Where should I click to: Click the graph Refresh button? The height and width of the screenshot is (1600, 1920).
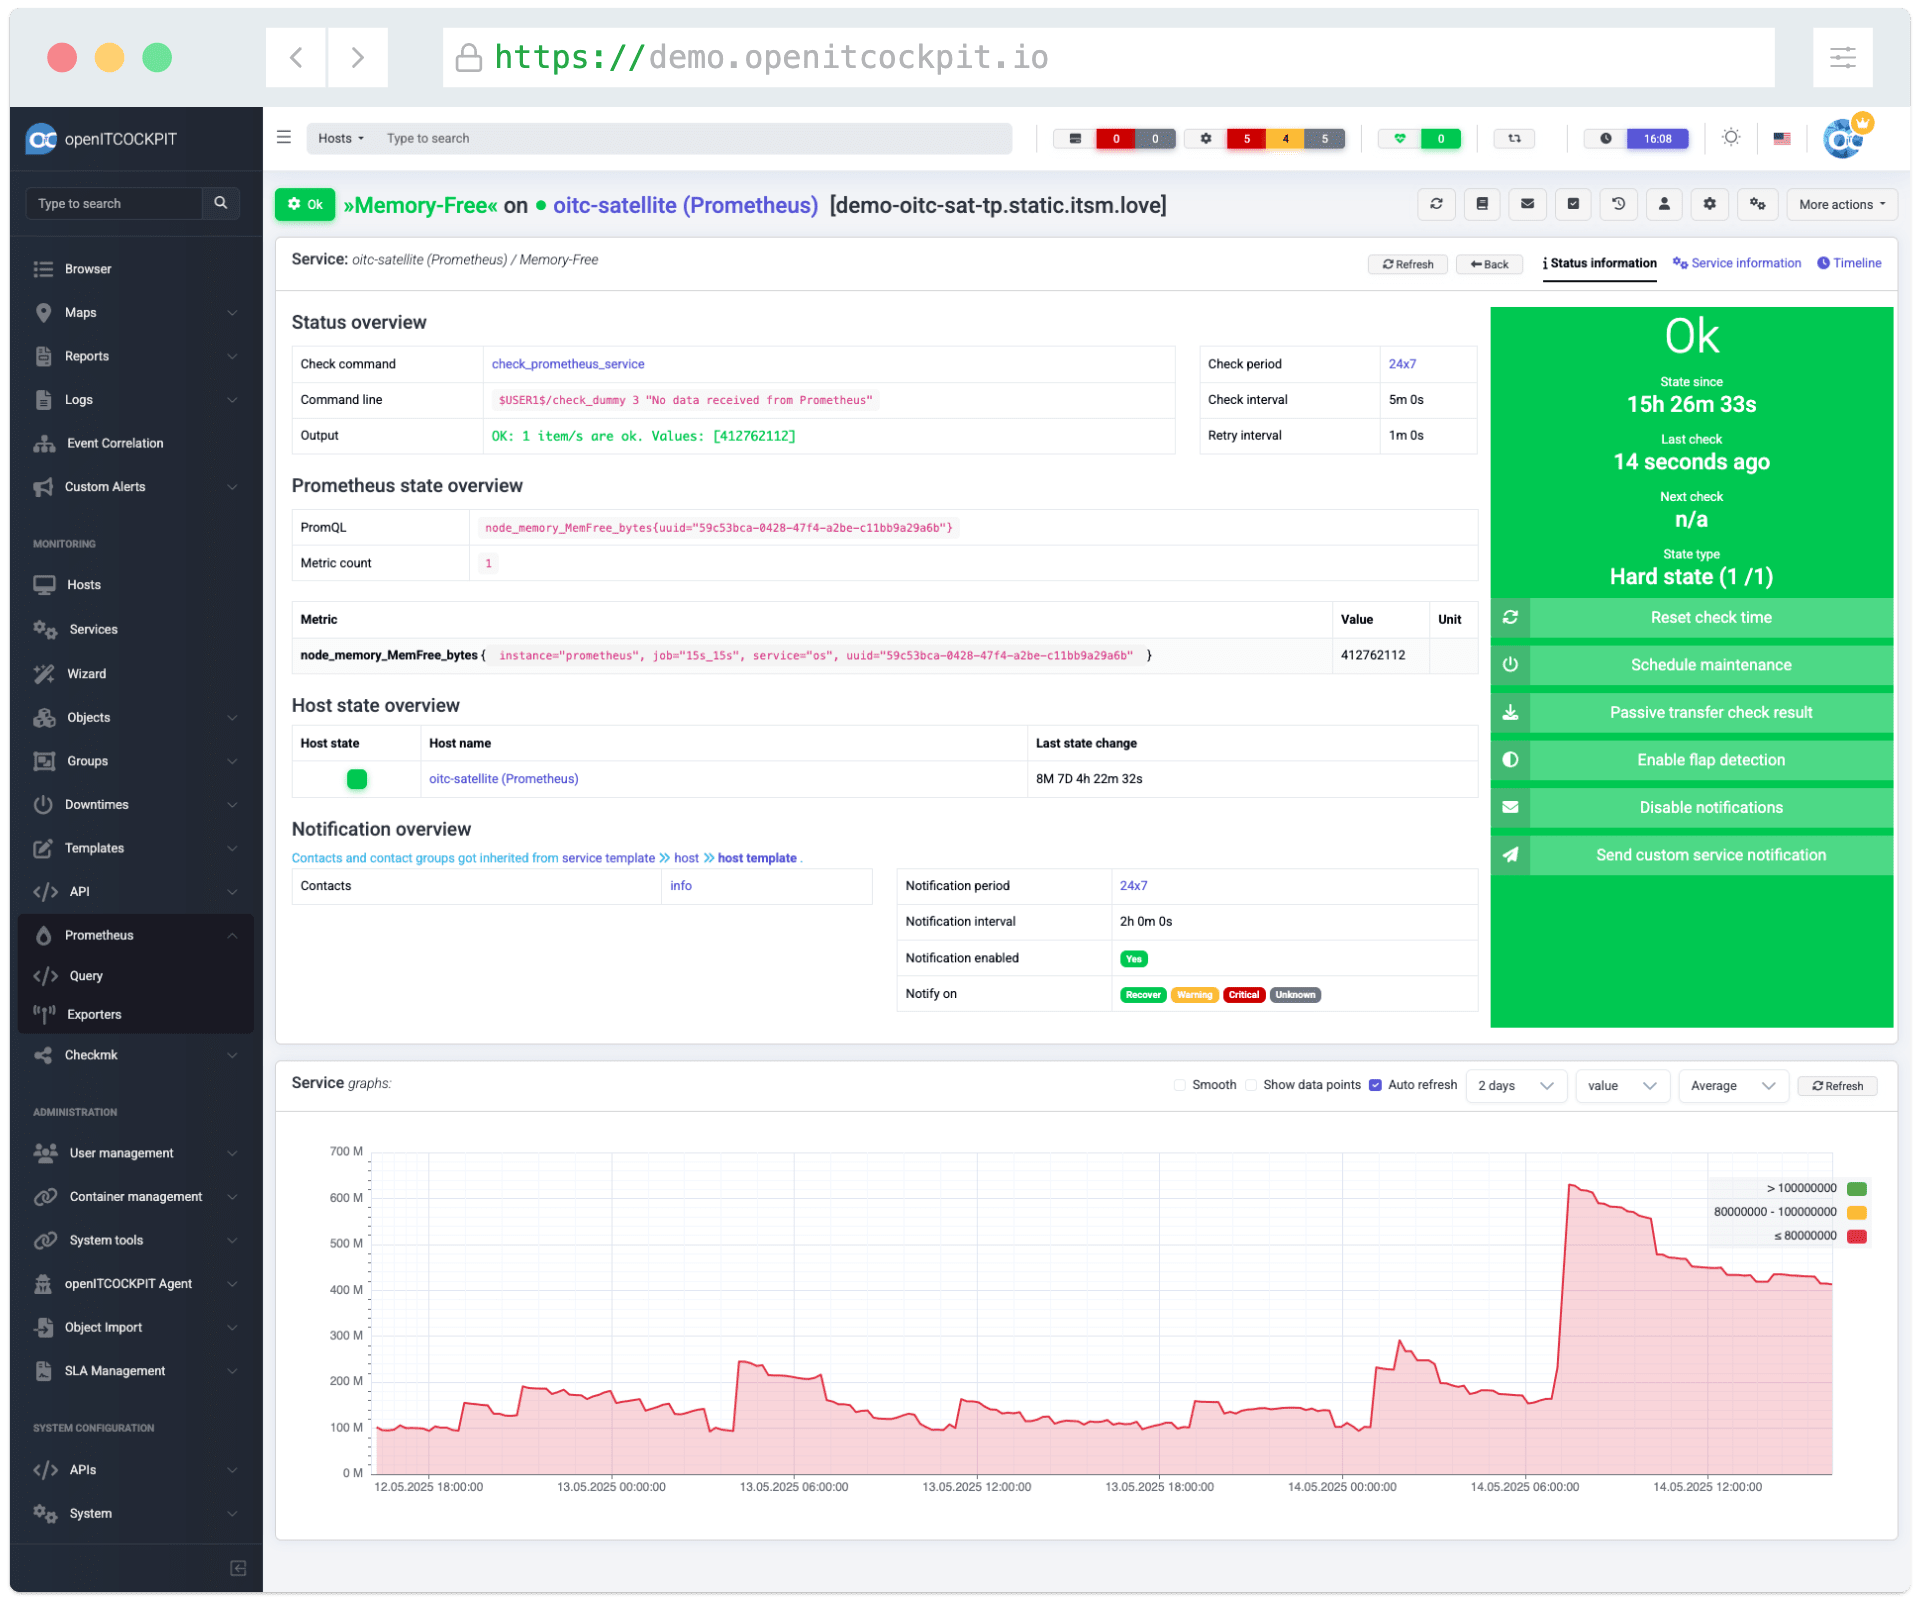[x=1837, y=1085]
